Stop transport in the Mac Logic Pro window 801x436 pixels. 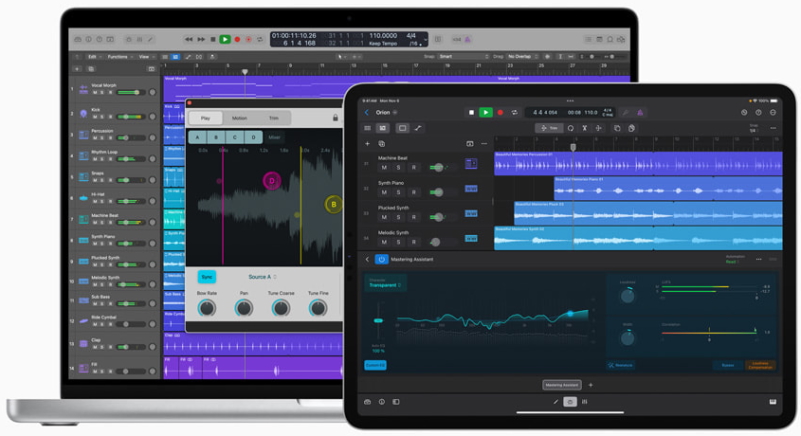[214, 39]
